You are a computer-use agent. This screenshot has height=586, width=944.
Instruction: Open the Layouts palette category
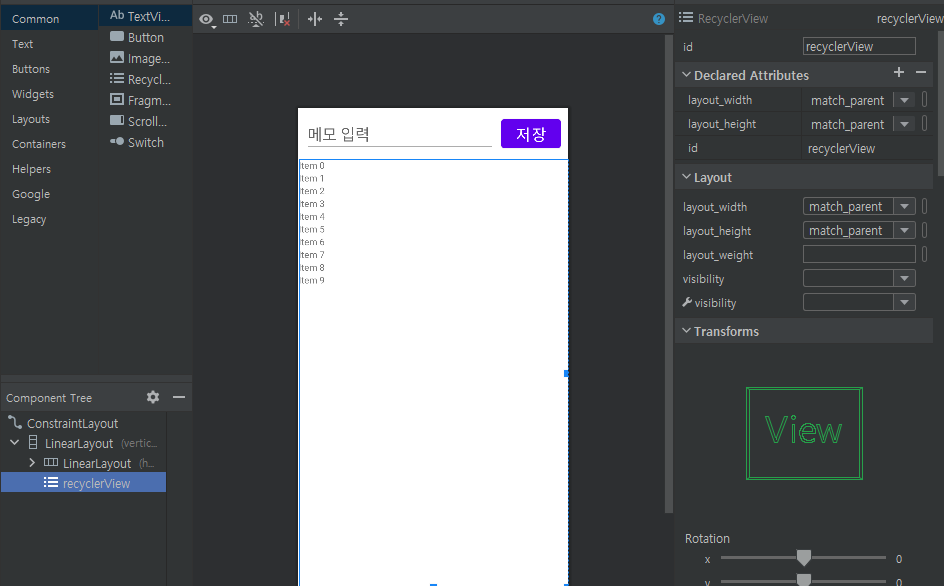coord(33,118)
